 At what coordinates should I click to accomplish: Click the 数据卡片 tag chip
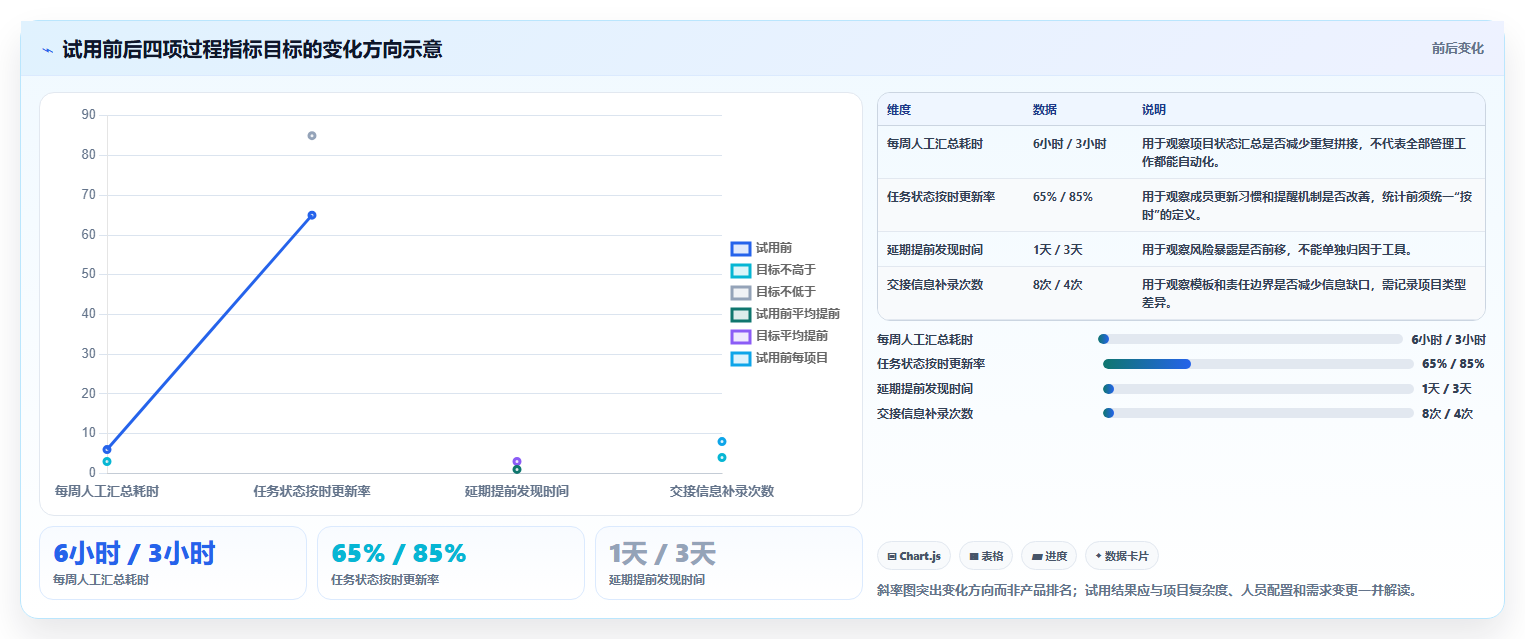(1122, 556)
